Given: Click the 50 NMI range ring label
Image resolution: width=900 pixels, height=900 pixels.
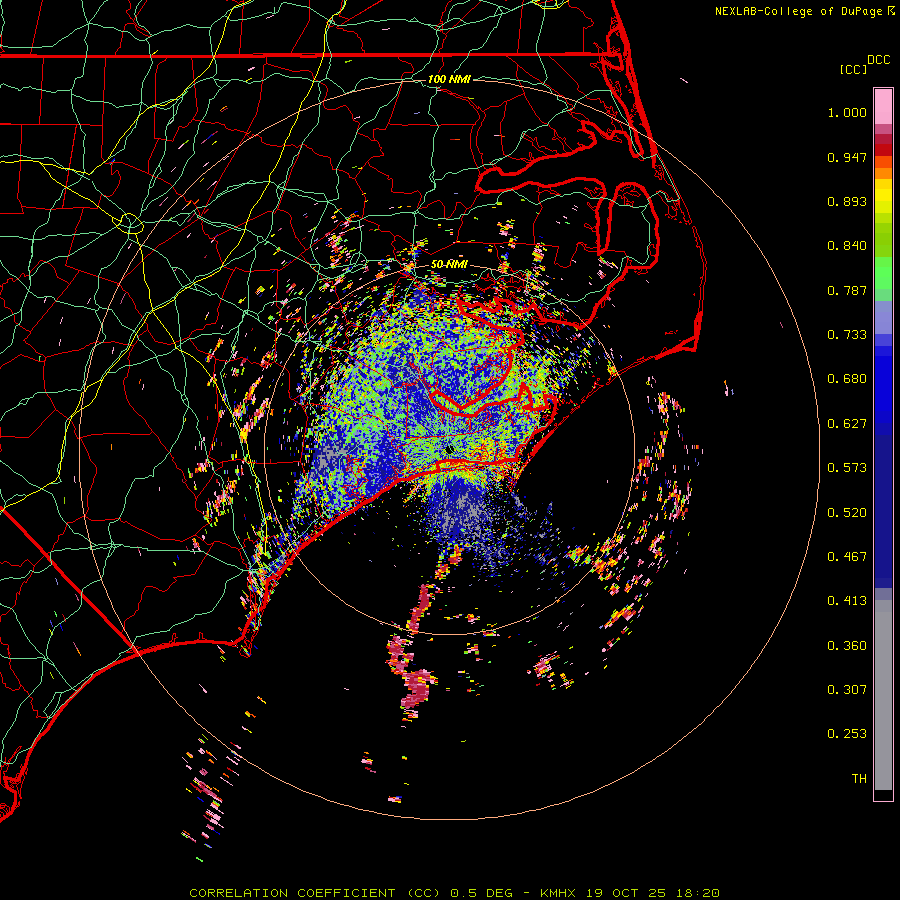Looking at the screenshot, I should (x=449, y=264).
